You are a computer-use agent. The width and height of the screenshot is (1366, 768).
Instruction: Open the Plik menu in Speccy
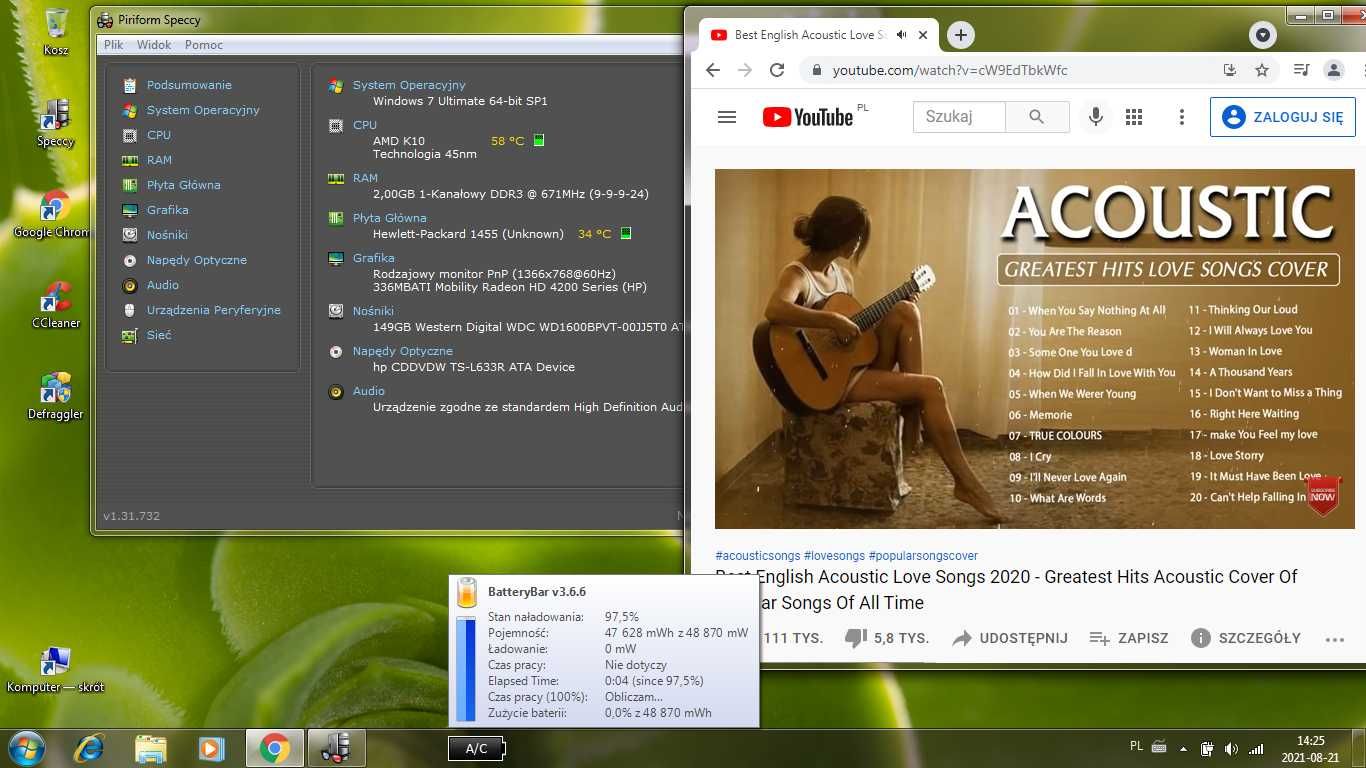[x=114, y=45]
